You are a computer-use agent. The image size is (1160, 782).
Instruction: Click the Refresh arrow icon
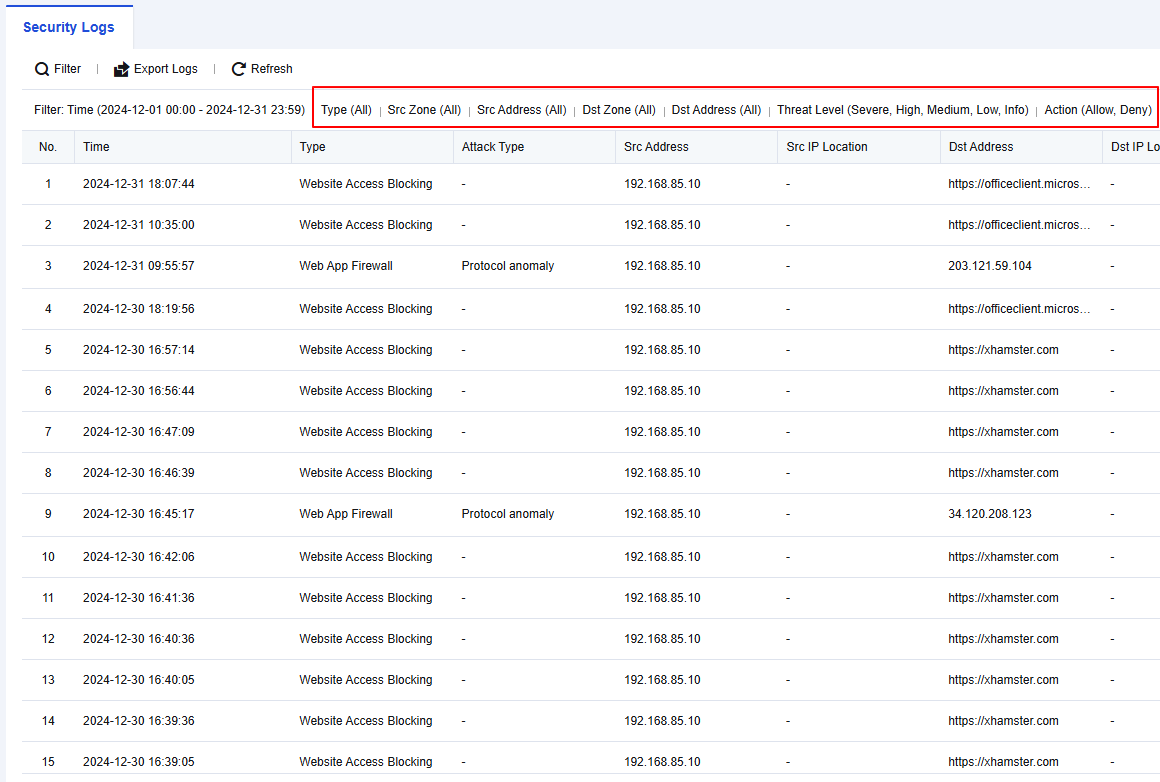coord(239,69)
